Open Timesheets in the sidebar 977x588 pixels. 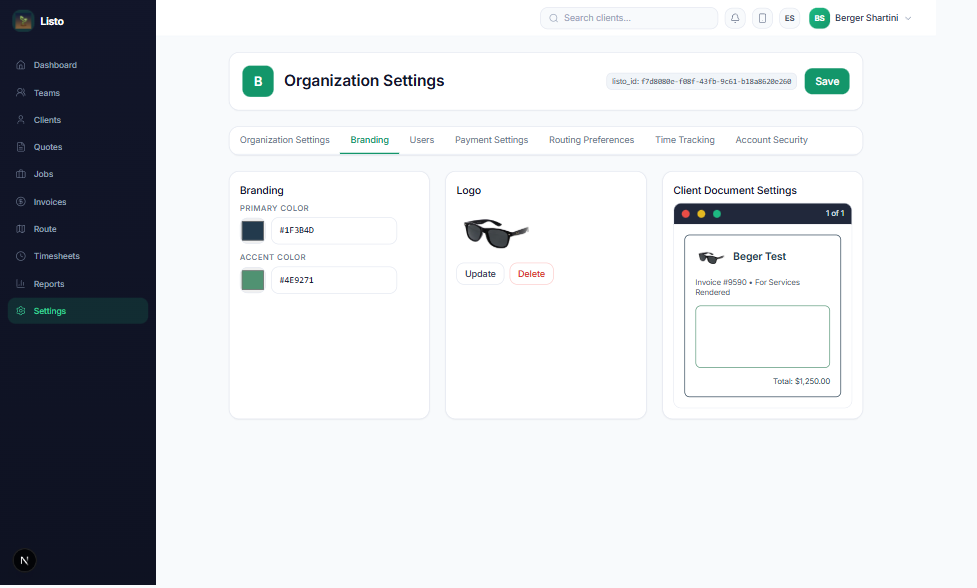coord(78,256)
